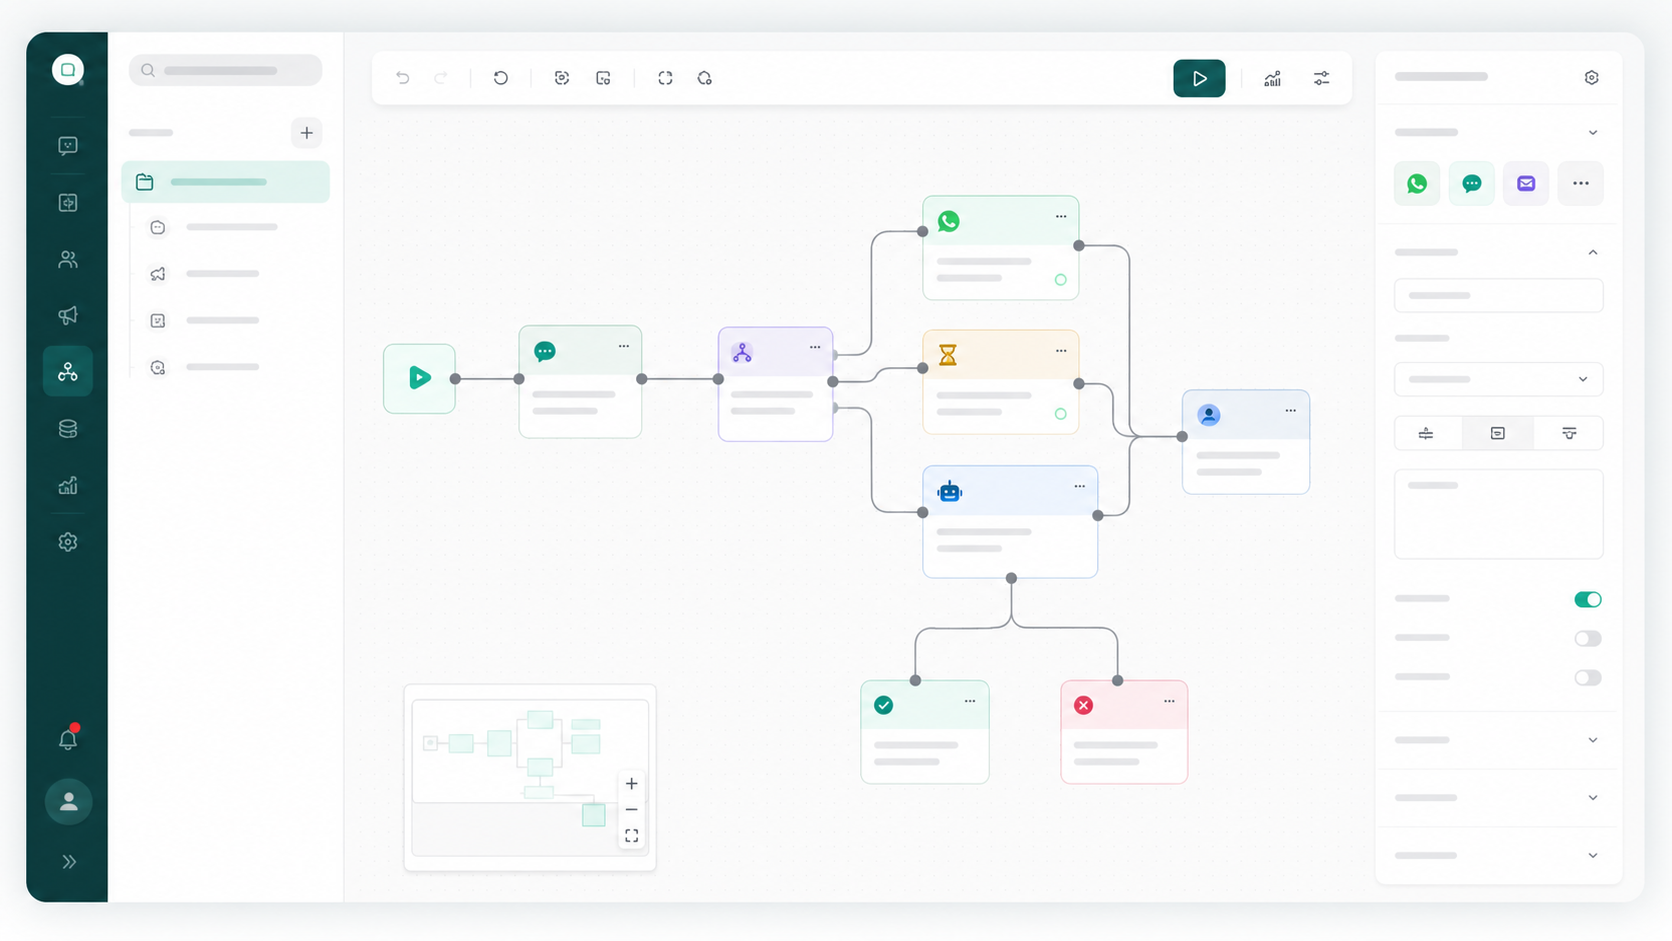The width and height of the screenshot is (1672, 941).
Task: Zoom in using minimap plus button
Action: coord(632,784)
